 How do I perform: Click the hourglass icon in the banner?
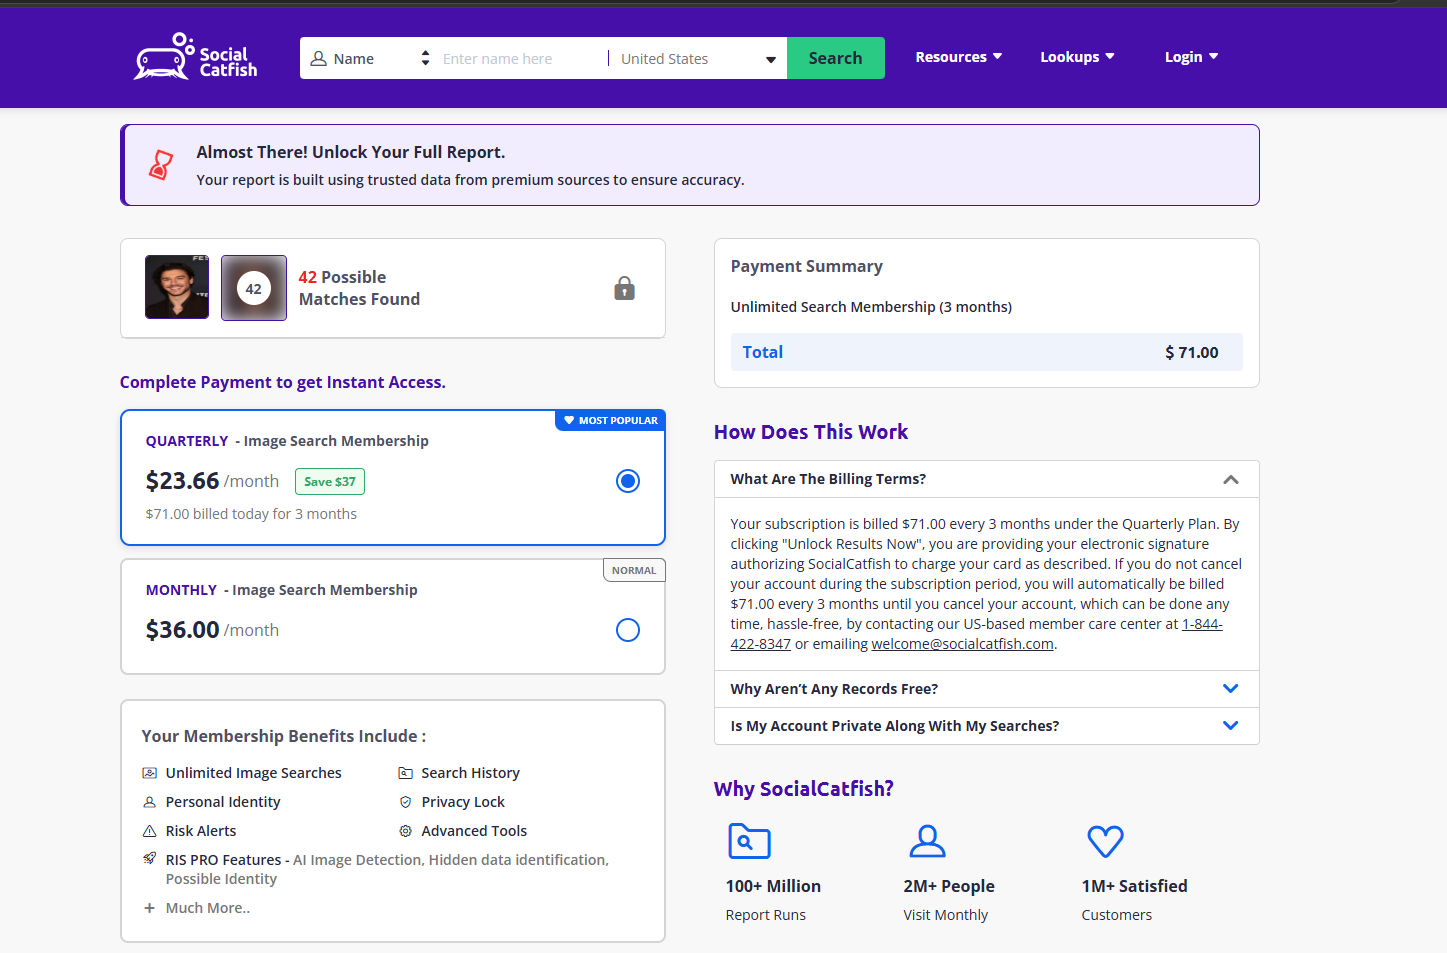160,165
